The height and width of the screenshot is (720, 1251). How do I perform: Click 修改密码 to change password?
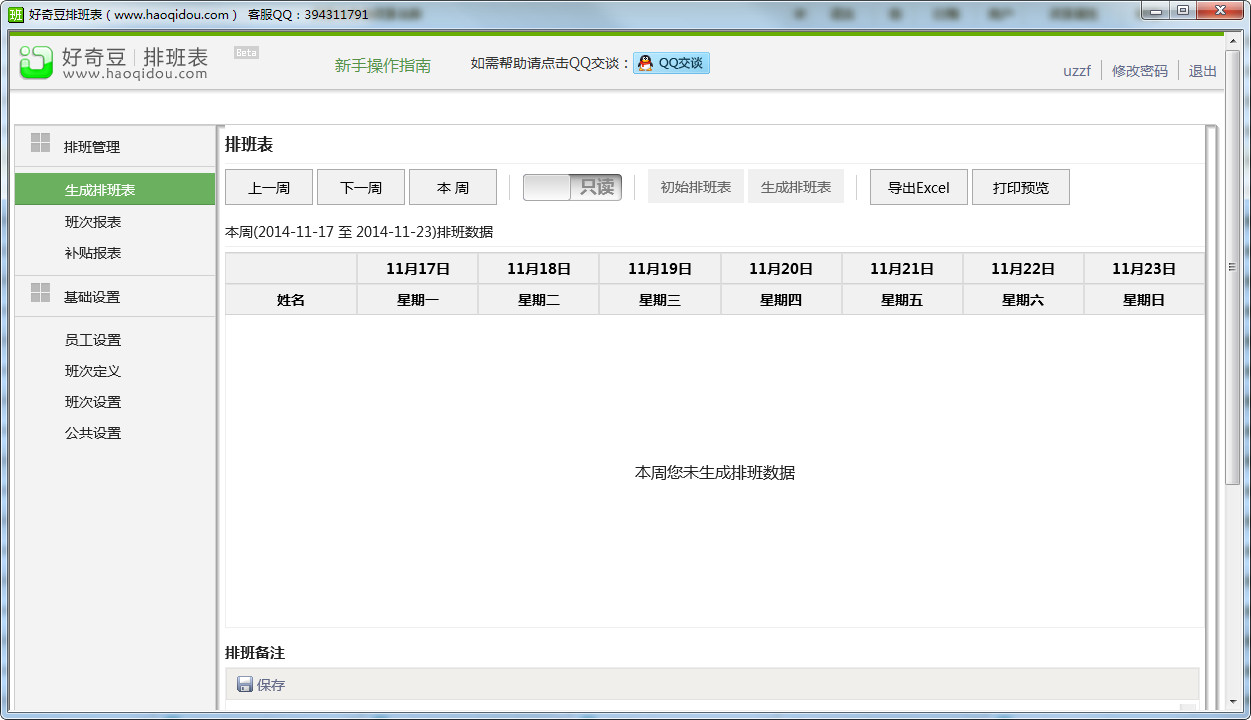[x=1139, y=71]
